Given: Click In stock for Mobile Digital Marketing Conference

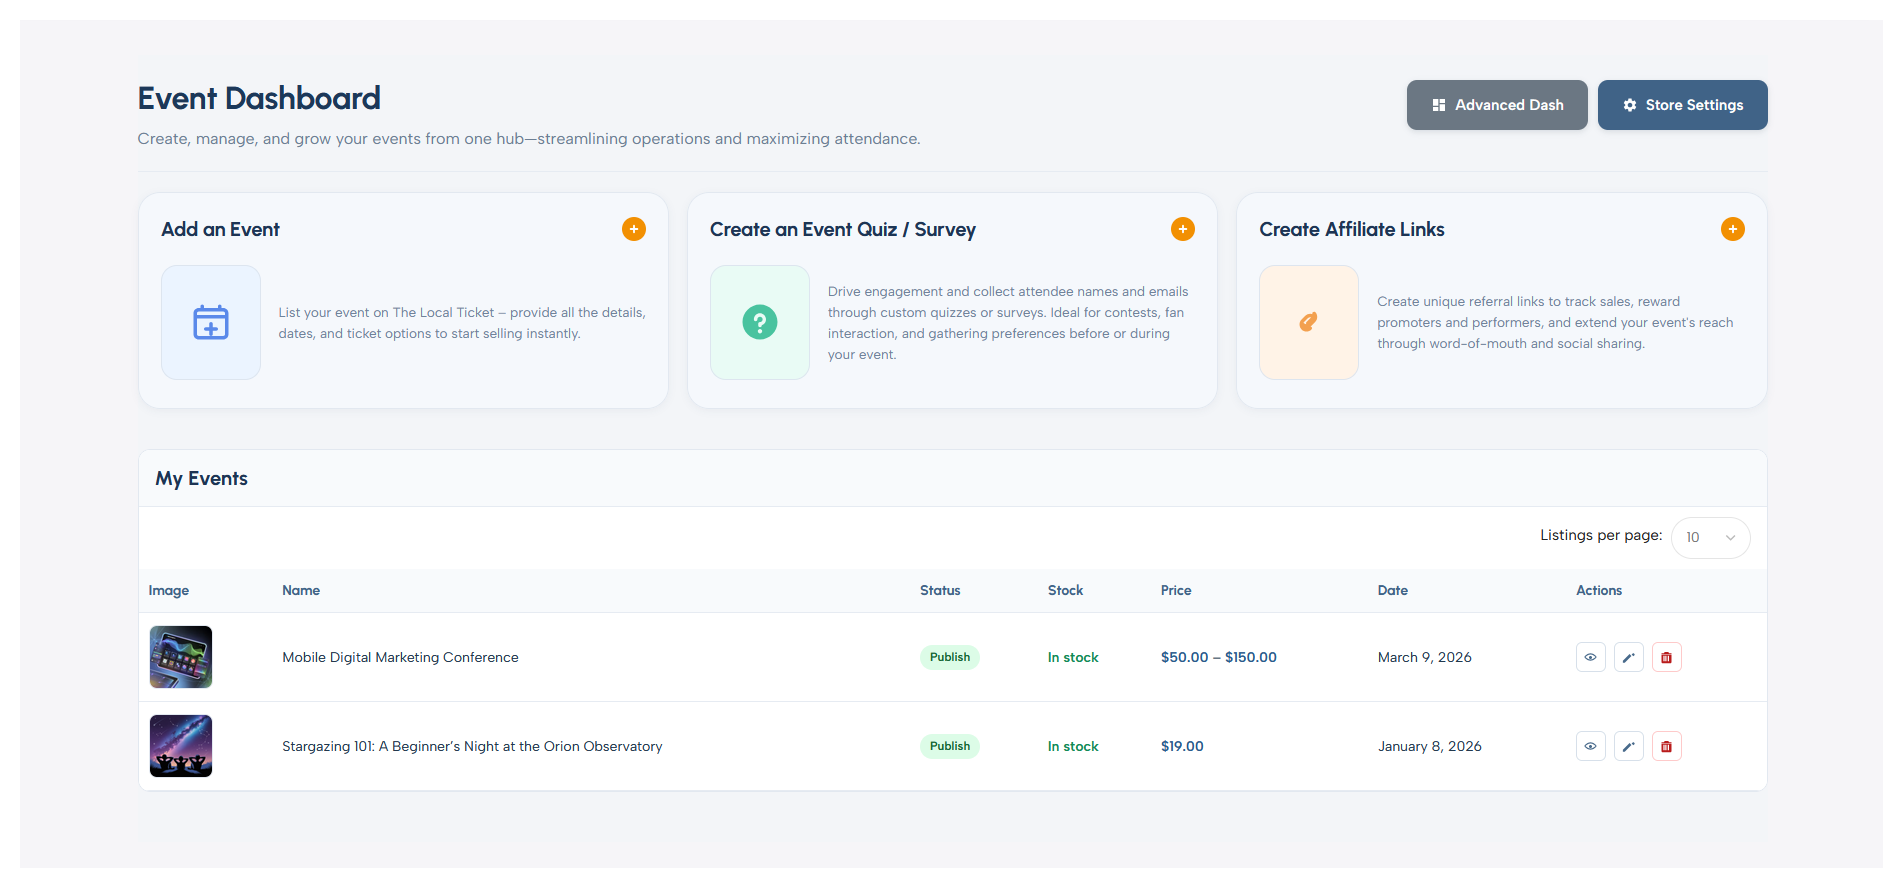Looking at the screenshot, I should coord(1073,657).
